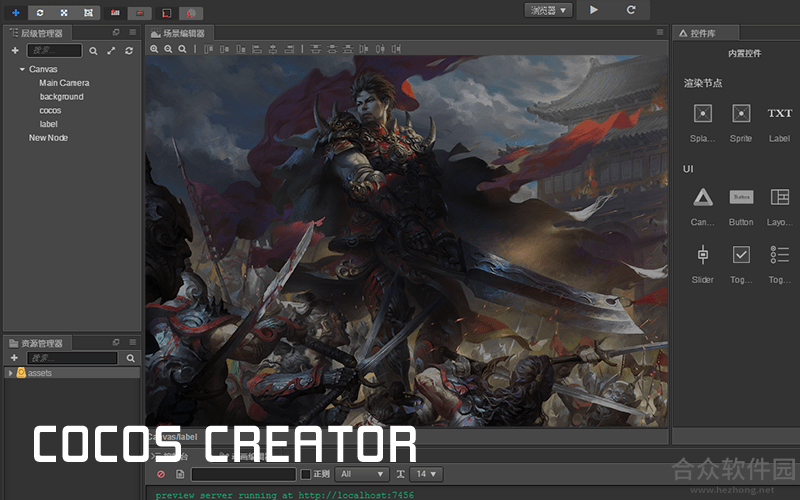Align selected nodes to top

click(x=208, y=49)
